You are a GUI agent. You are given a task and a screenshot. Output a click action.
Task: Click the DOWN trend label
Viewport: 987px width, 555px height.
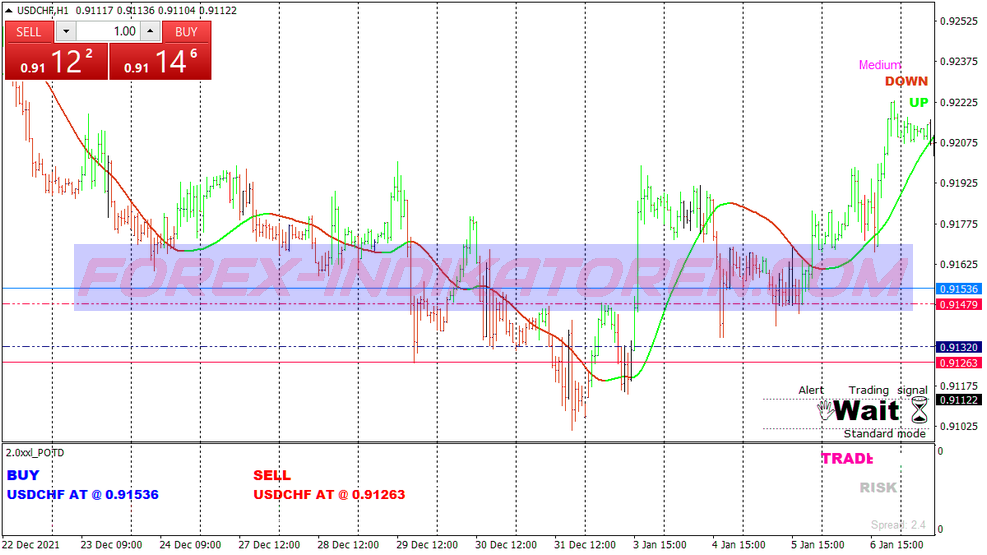point(906,81)
